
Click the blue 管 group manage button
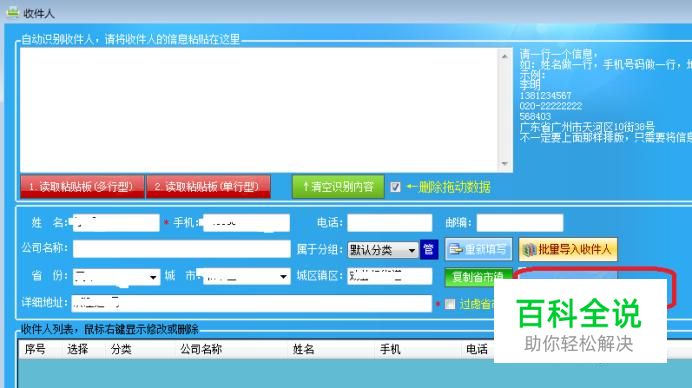[429, 250]
